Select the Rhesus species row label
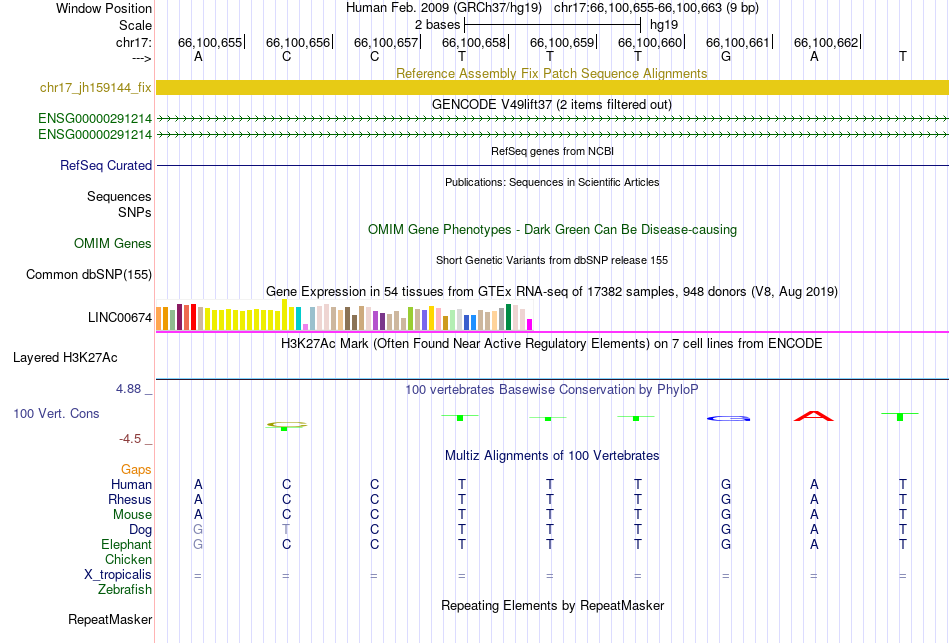The image size is (950, 643). [130, 499]
